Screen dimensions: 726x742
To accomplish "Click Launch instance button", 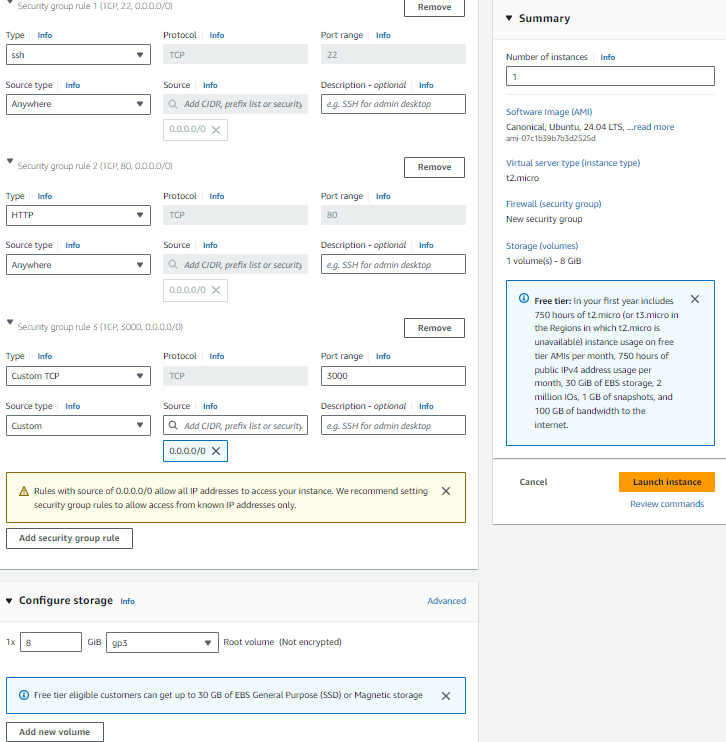I will pos(666,482).
